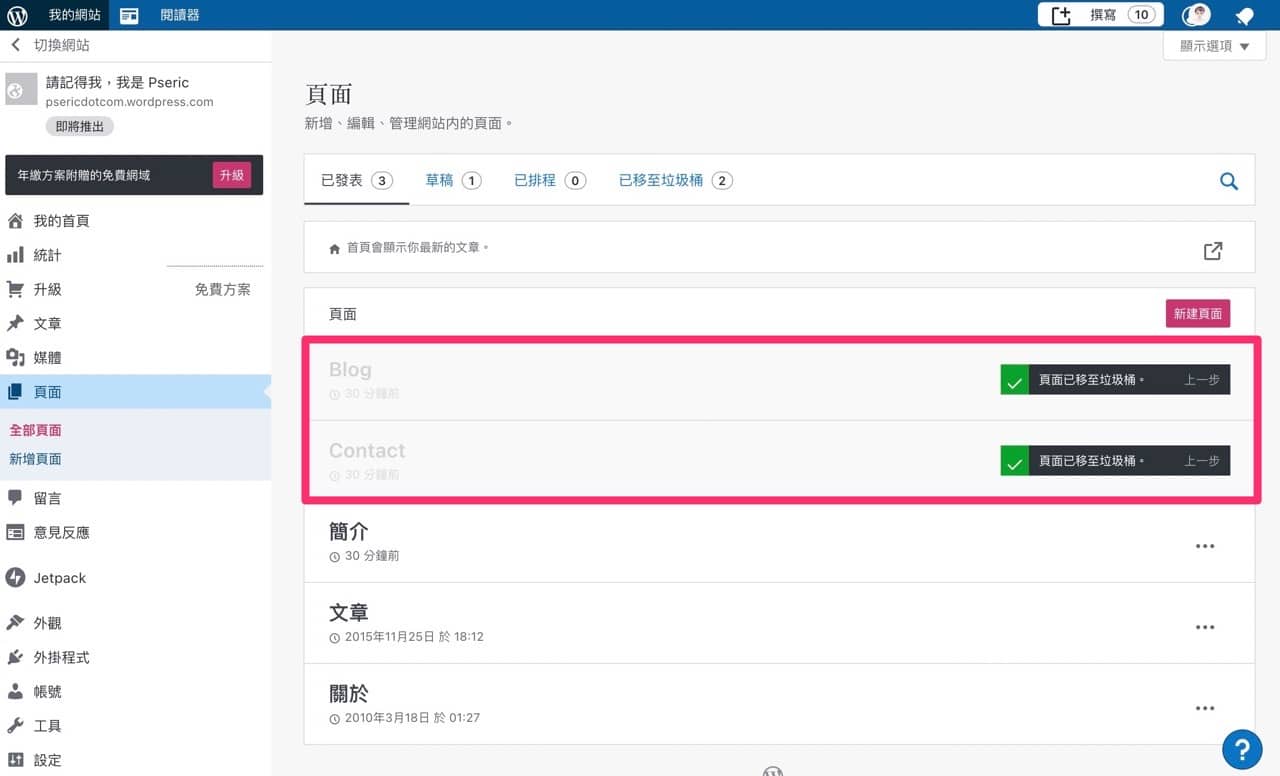Click the 外觀 appearance brush icon
This screenshot has height=776, width=1280.
(x=15, y=623)
